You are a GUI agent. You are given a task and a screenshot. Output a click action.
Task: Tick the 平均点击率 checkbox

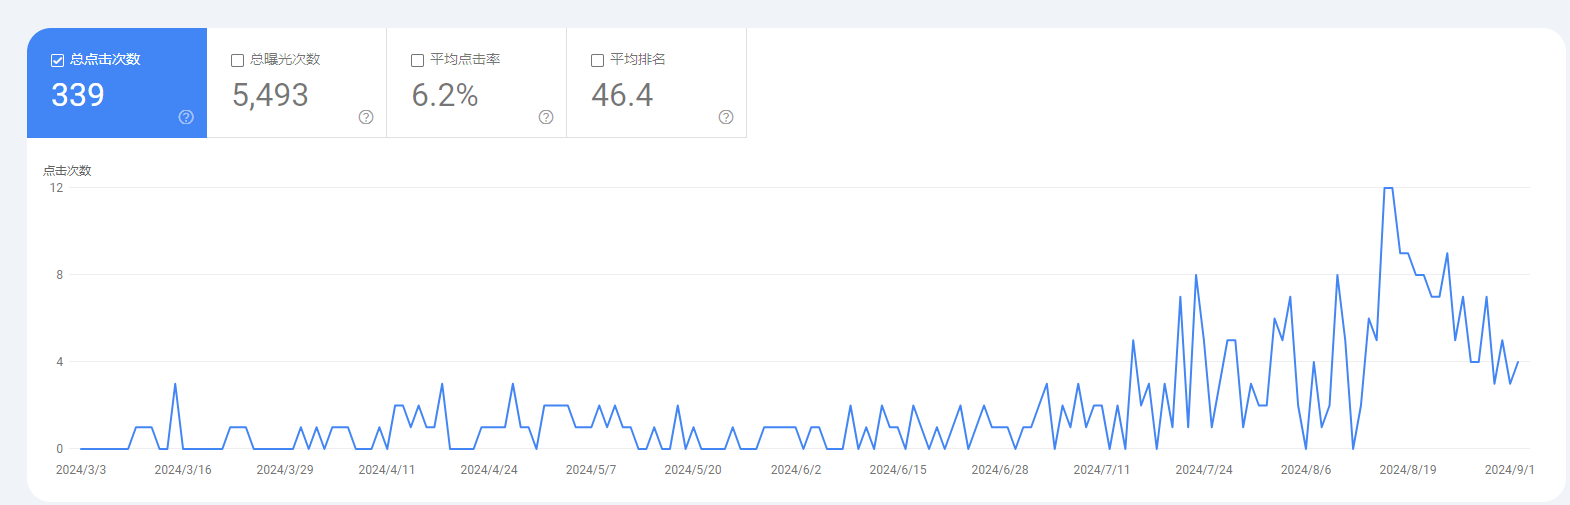417,60
